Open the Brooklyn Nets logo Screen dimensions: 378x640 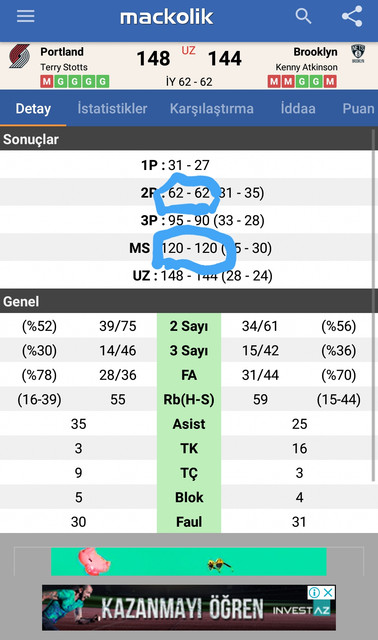tap(358, 54)
